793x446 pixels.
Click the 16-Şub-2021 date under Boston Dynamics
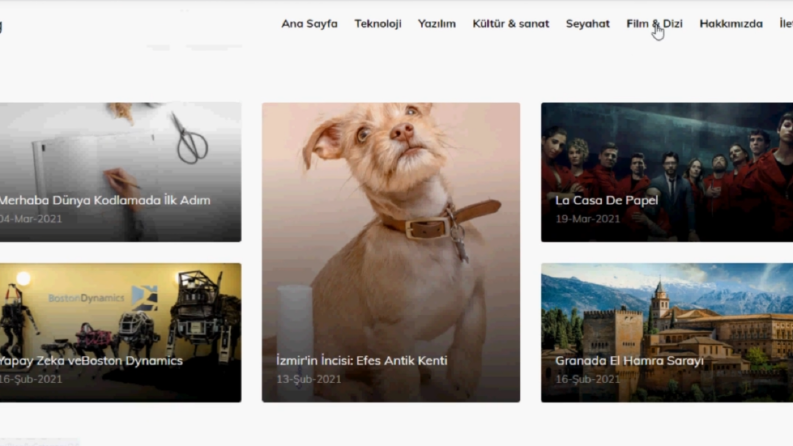point(30,379)
